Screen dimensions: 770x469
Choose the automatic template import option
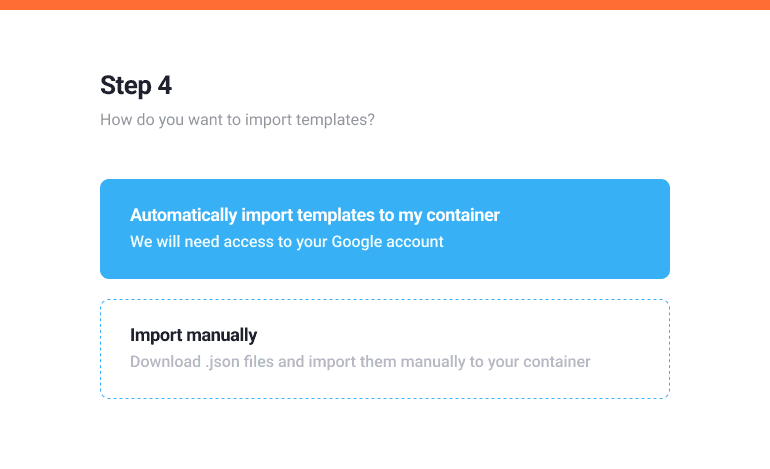tap(384, 229)
